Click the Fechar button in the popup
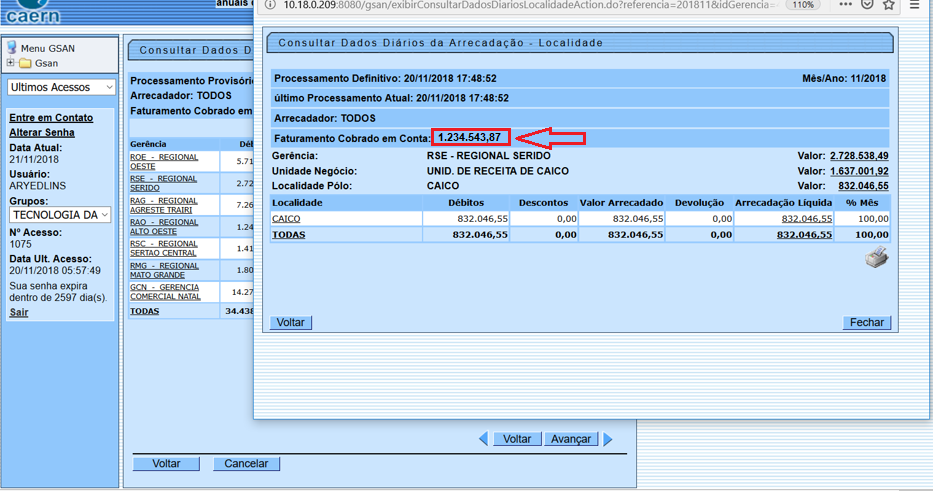This screenshot has width=933, height=492. 866,322
